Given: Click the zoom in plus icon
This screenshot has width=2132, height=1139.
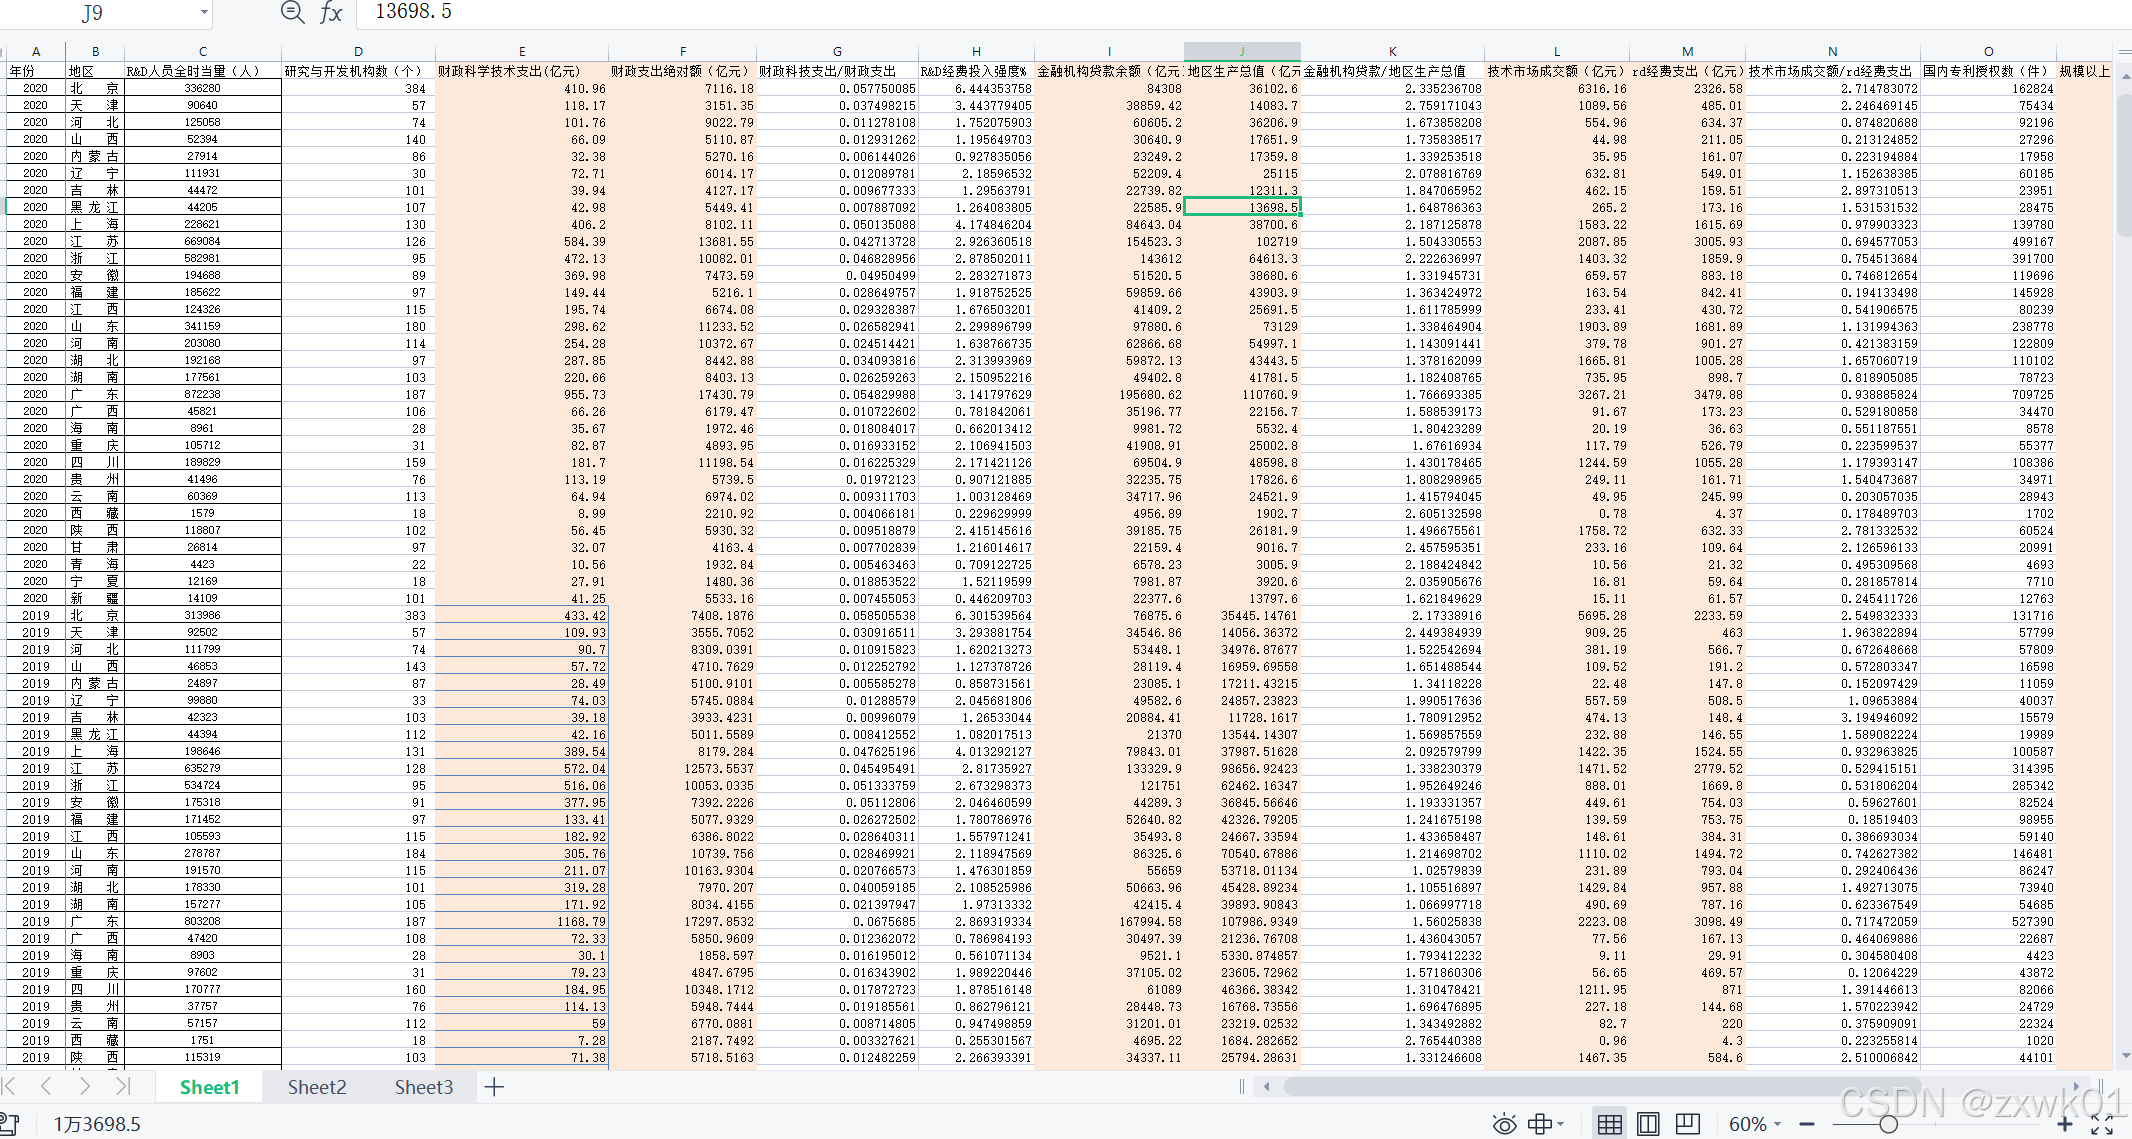Looking at the screenshot, I should click(x=2065, y=1124).
